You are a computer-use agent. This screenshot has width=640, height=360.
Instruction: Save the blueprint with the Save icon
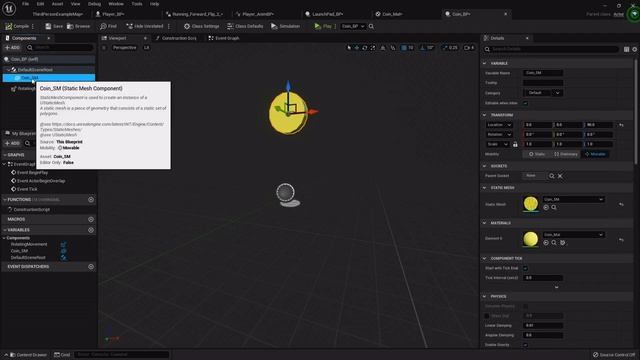coord(54,26)
